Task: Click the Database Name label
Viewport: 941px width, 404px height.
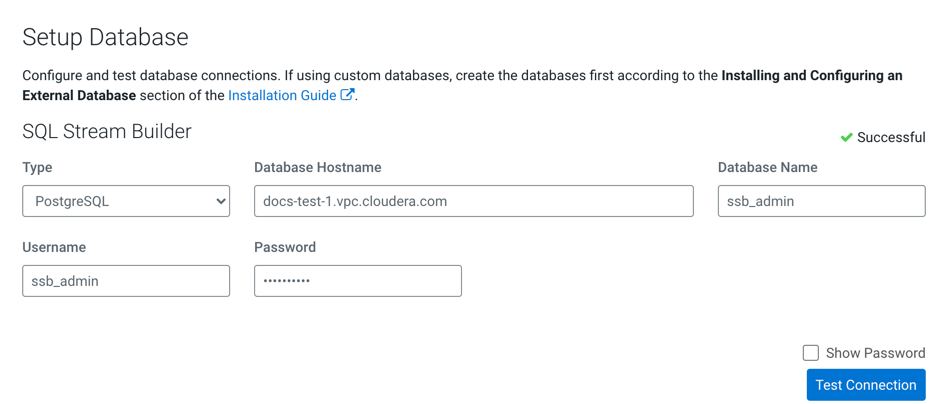Action: pyautogui.click(x=767, y=167)
